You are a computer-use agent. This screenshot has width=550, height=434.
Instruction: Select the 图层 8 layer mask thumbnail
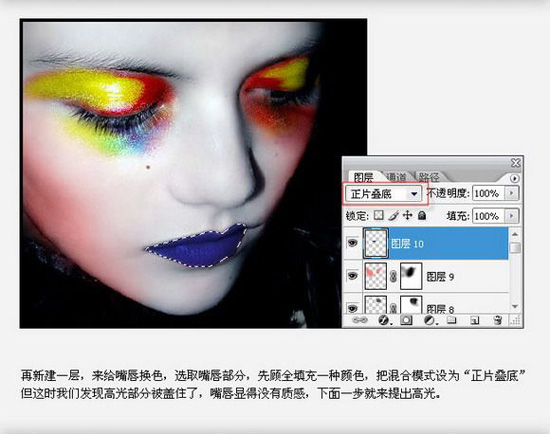click(x=411, y=305)
